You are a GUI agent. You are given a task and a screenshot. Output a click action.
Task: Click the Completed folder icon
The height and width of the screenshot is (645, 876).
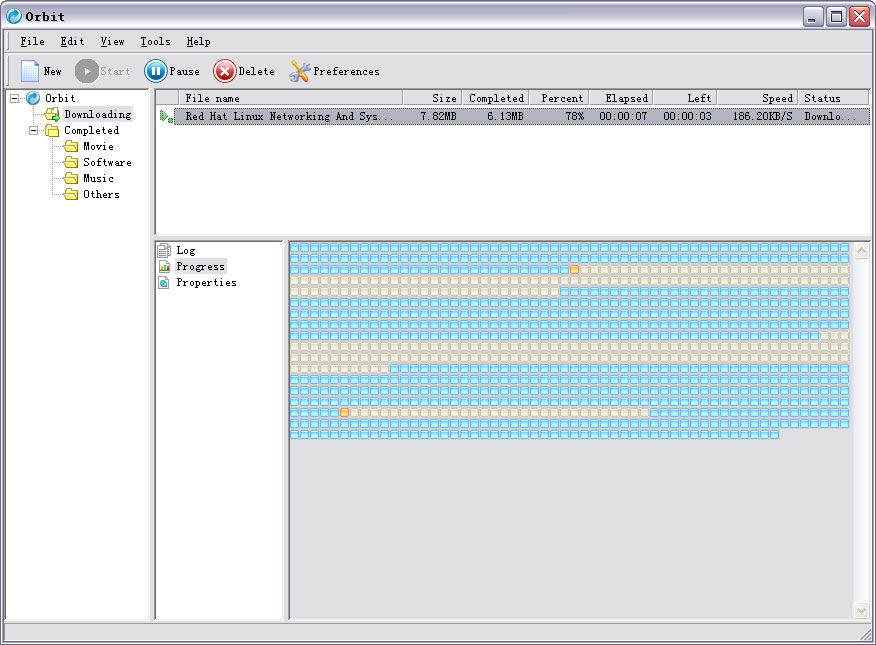52,131
